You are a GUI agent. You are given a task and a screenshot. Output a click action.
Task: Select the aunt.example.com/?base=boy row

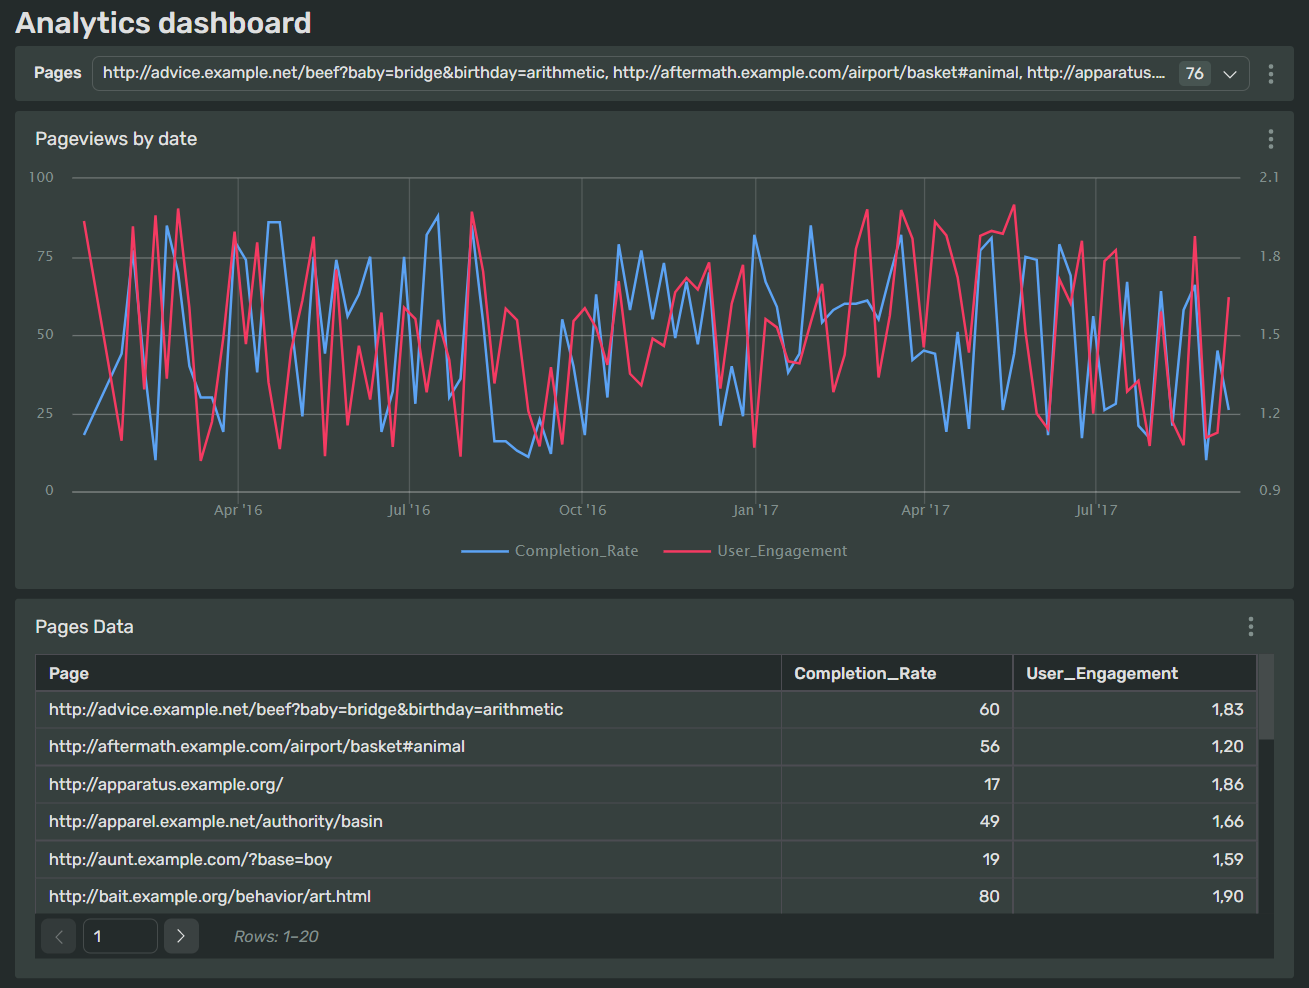point(646,860)
